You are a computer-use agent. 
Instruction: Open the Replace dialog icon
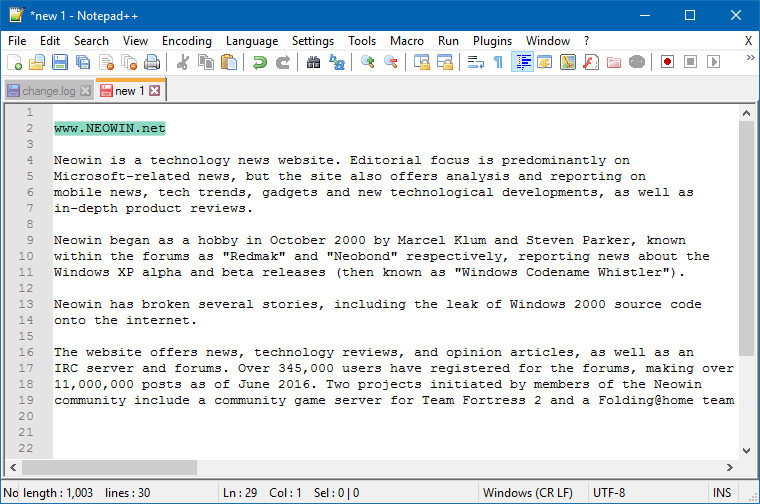[336, 62]
